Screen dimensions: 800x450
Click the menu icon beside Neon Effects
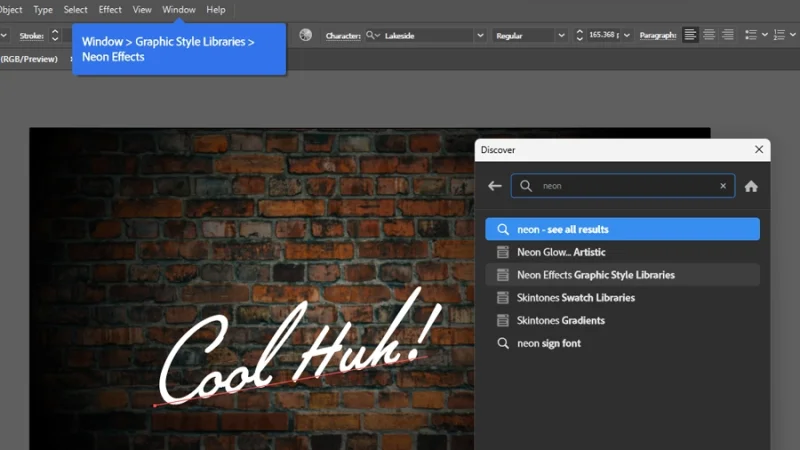point(503,275)
